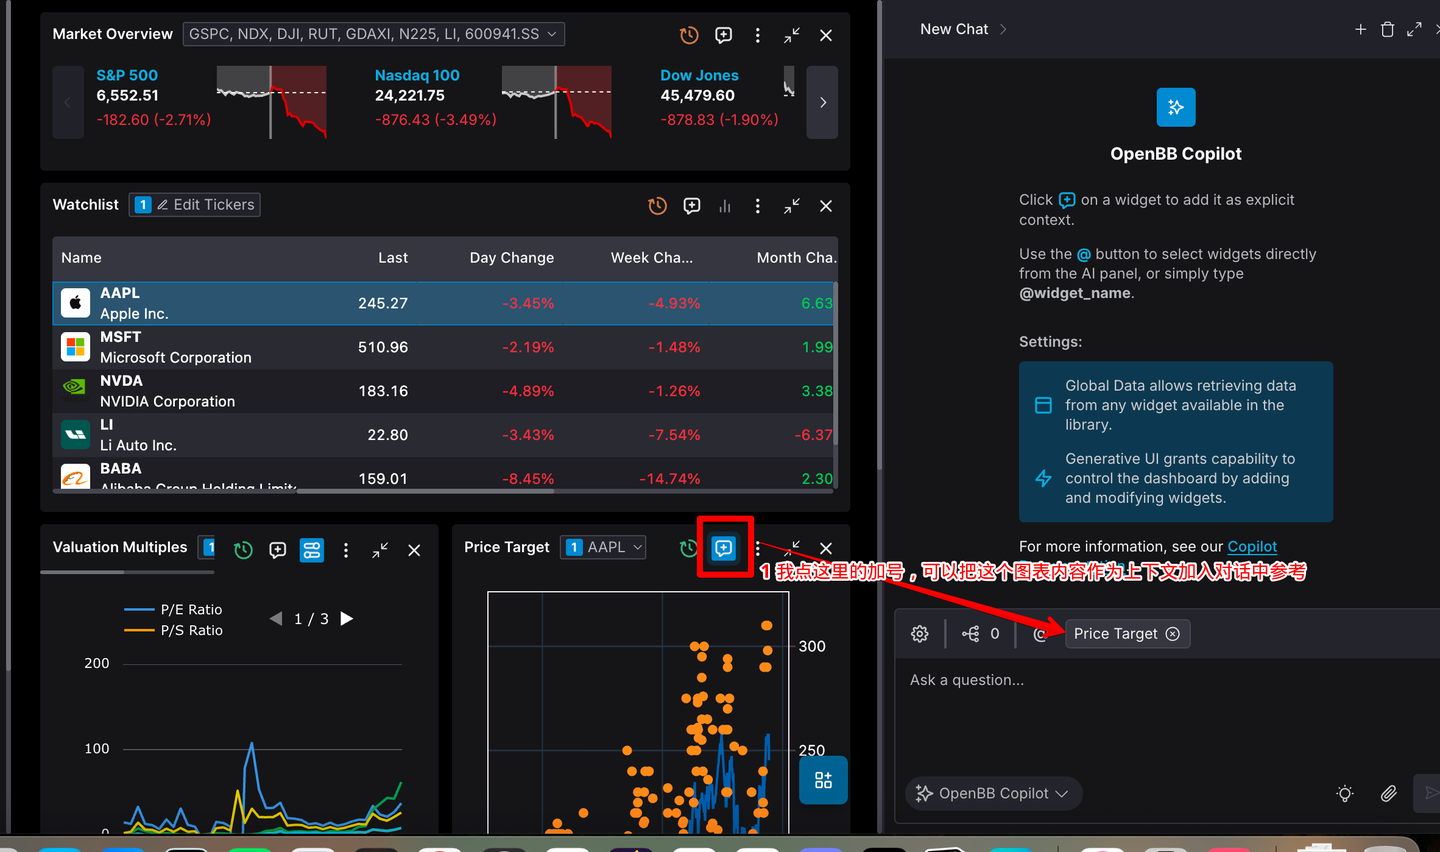Click the Ask a question input field
1440x852 pixels.
tap(1100, 680)
